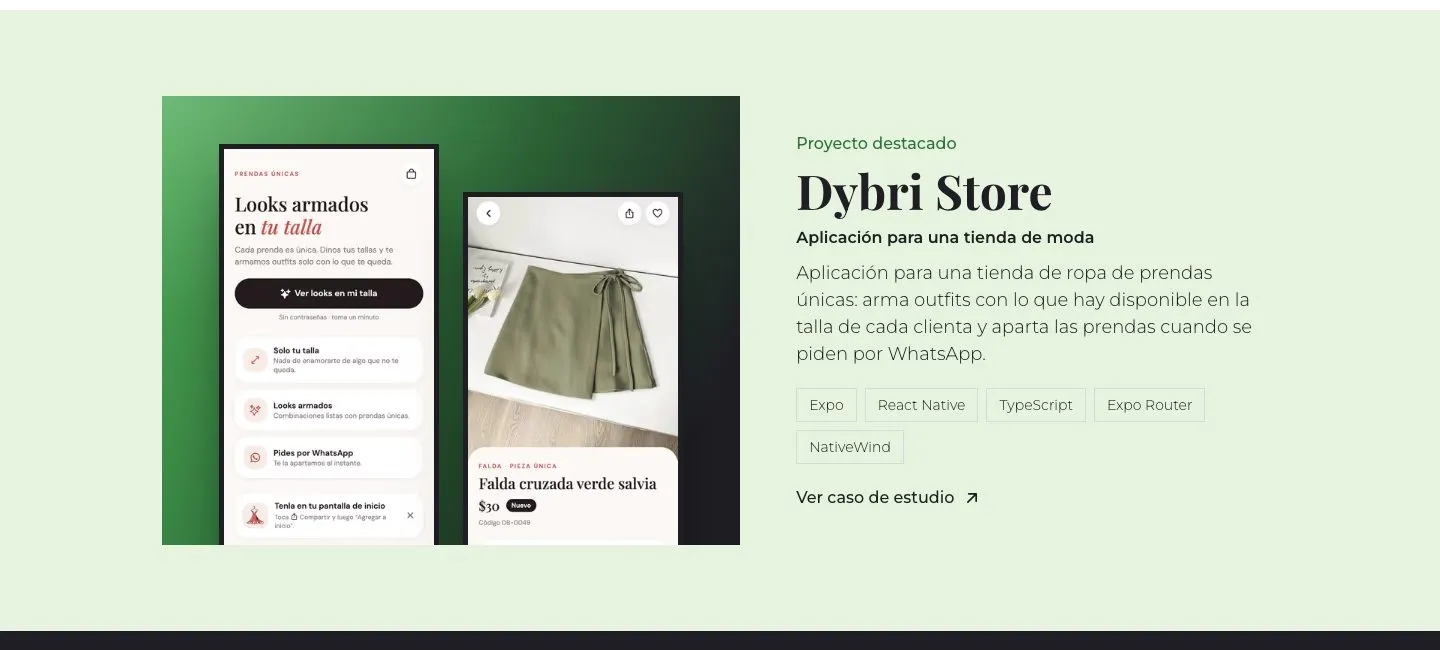Click the TypeScript tag

point(1036,405)
